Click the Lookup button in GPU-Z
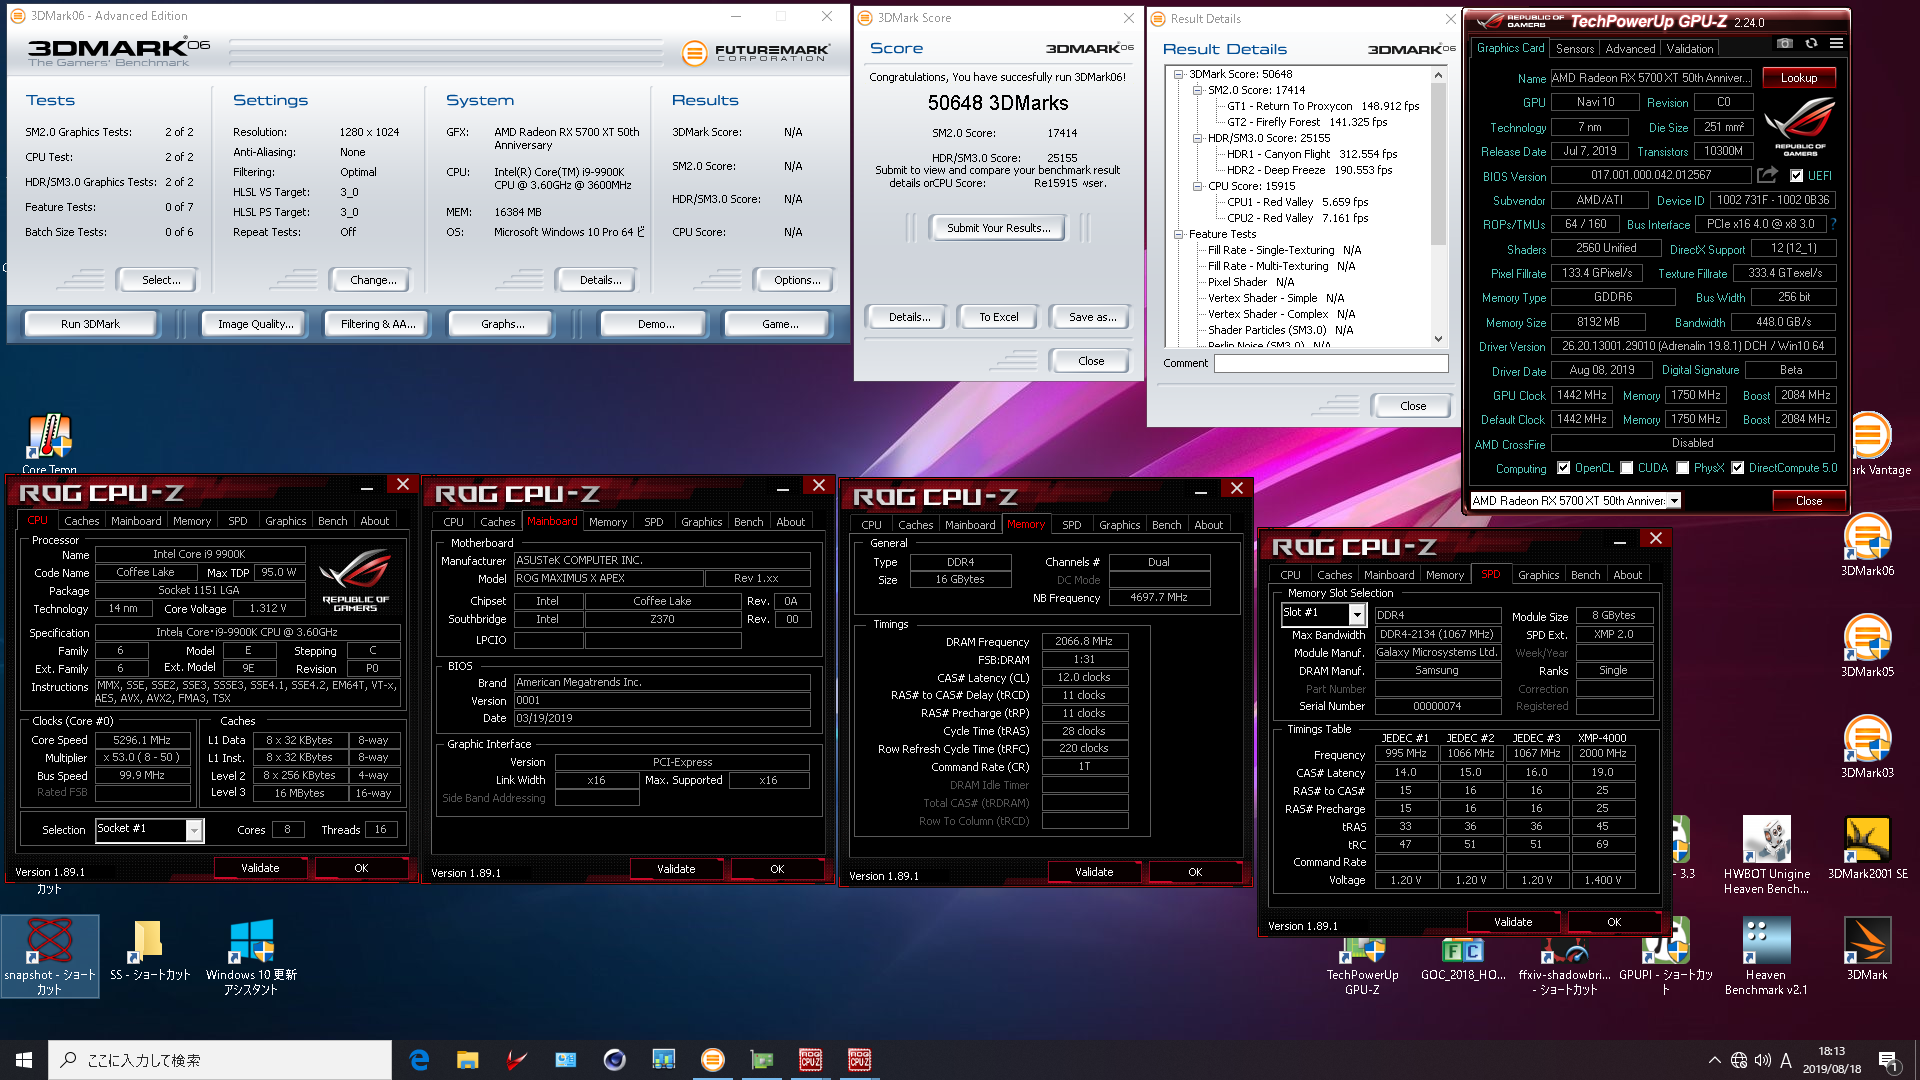Screen dimensions: 1920x1080 coord(1798,78)
